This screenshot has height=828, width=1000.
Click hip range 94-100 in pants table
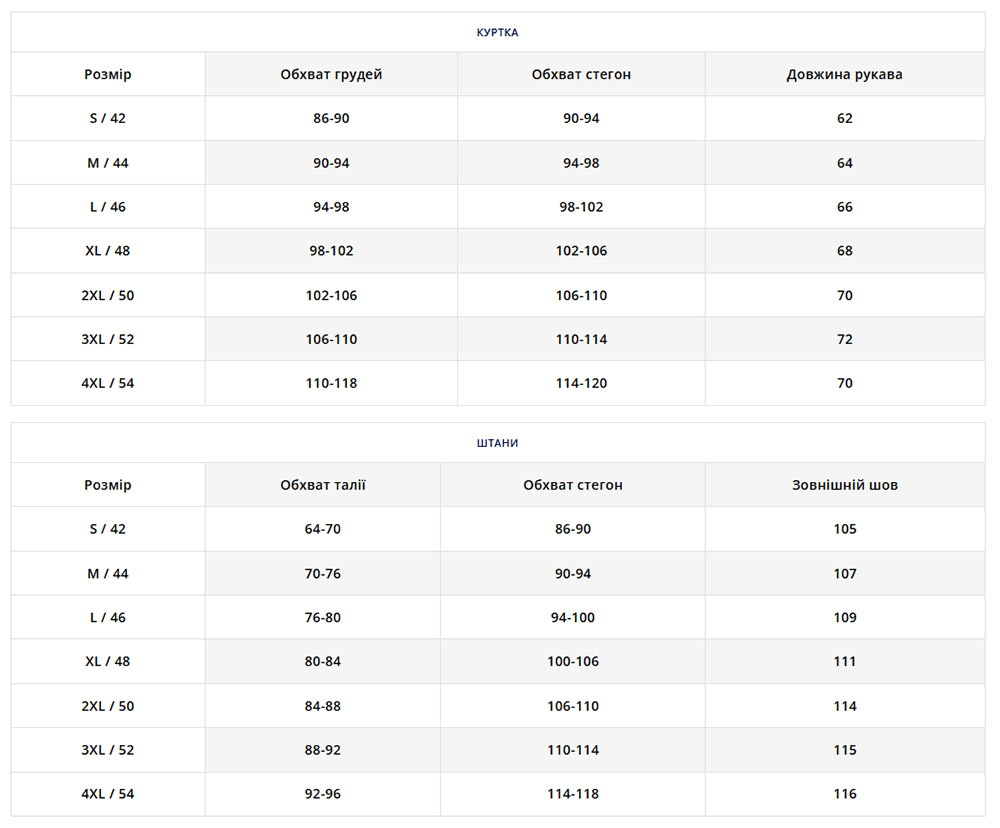(x=573, y=618)
